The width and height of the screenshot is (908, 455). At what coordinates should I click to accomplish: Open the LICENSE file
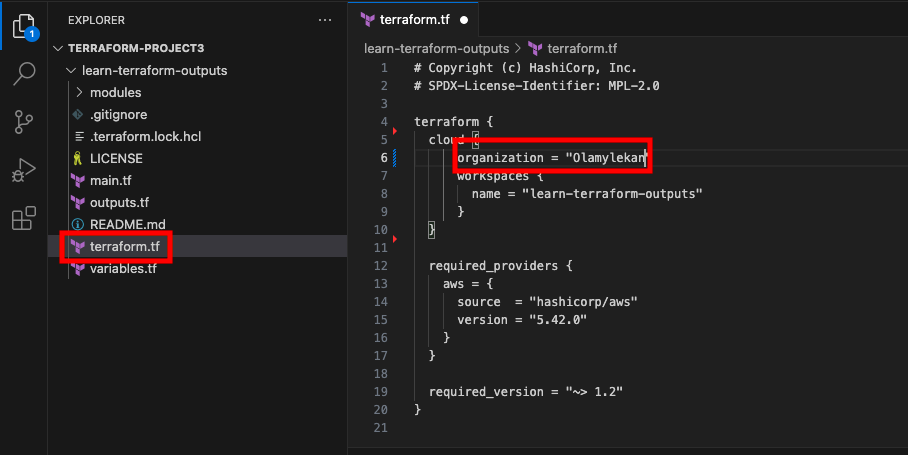(x=116, y=159)
